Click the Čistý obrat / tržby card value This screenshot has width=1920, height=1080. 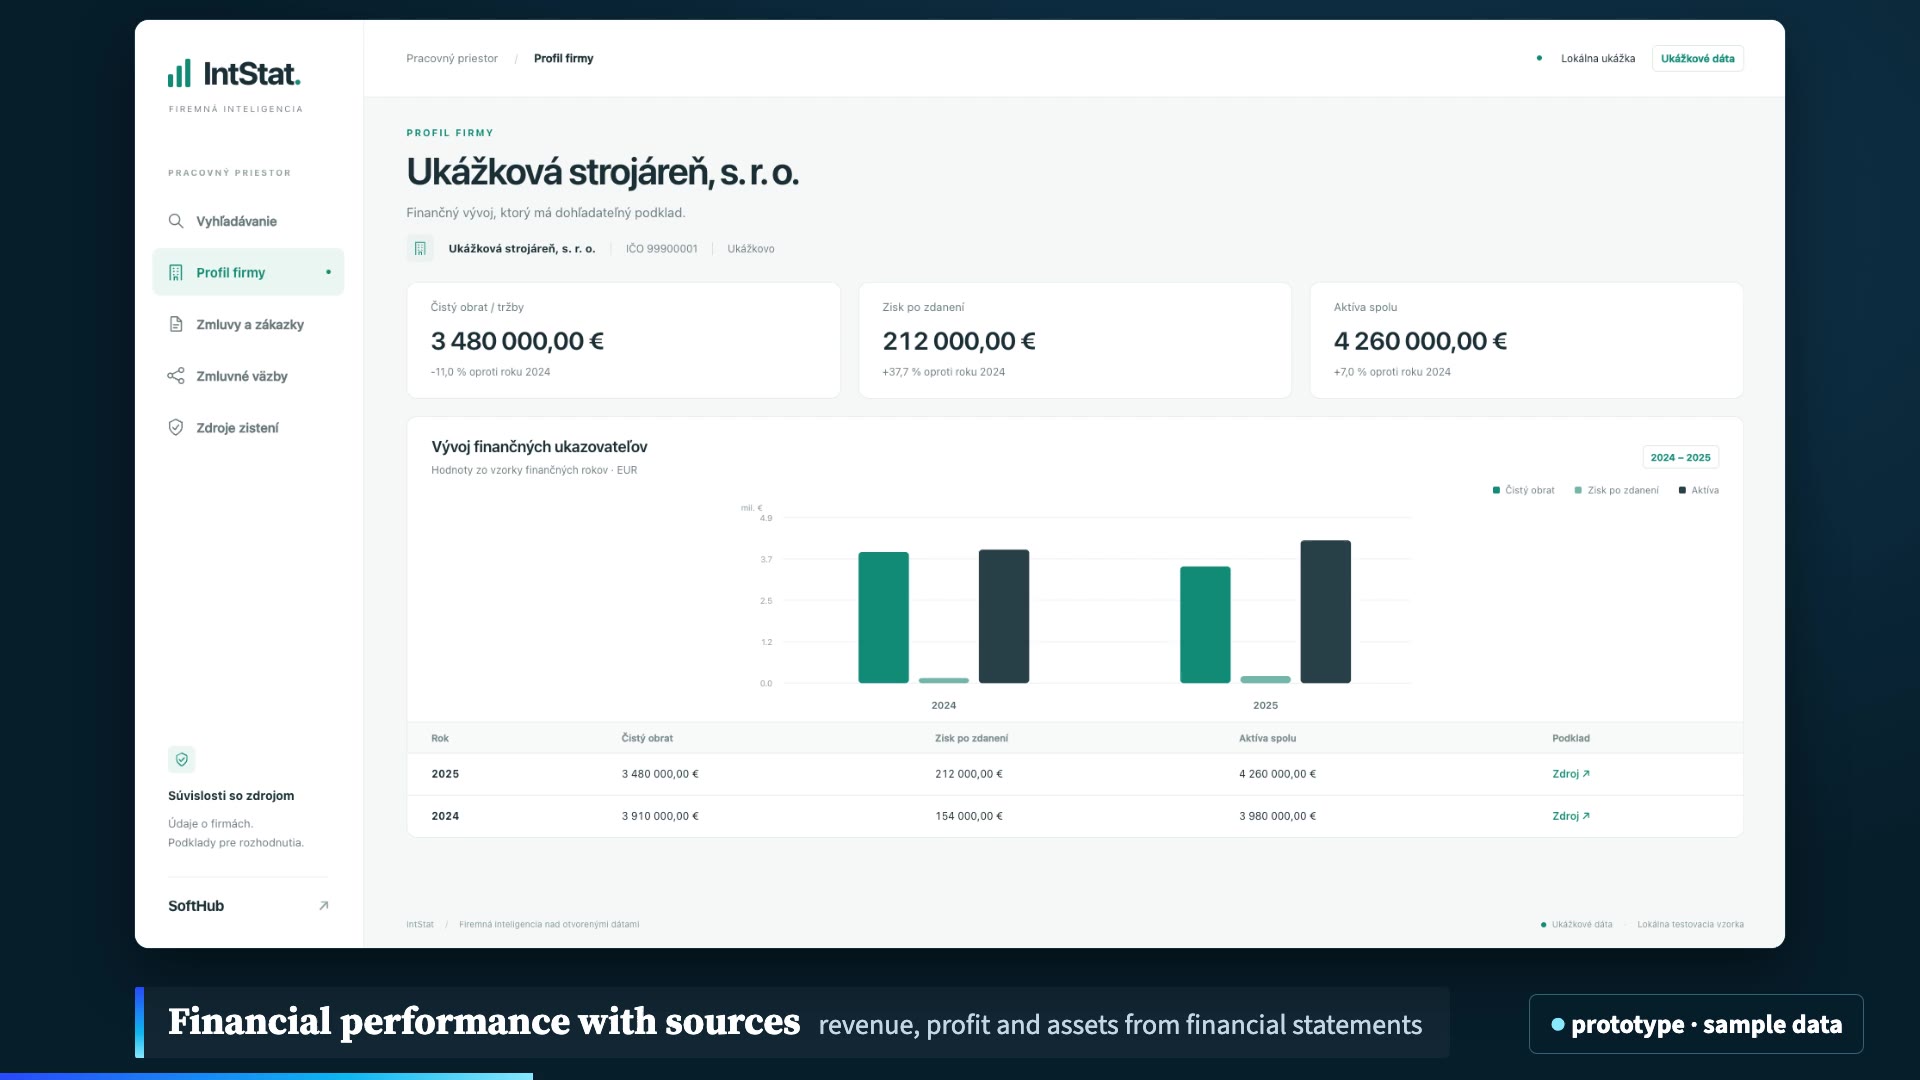click(517, 341)
